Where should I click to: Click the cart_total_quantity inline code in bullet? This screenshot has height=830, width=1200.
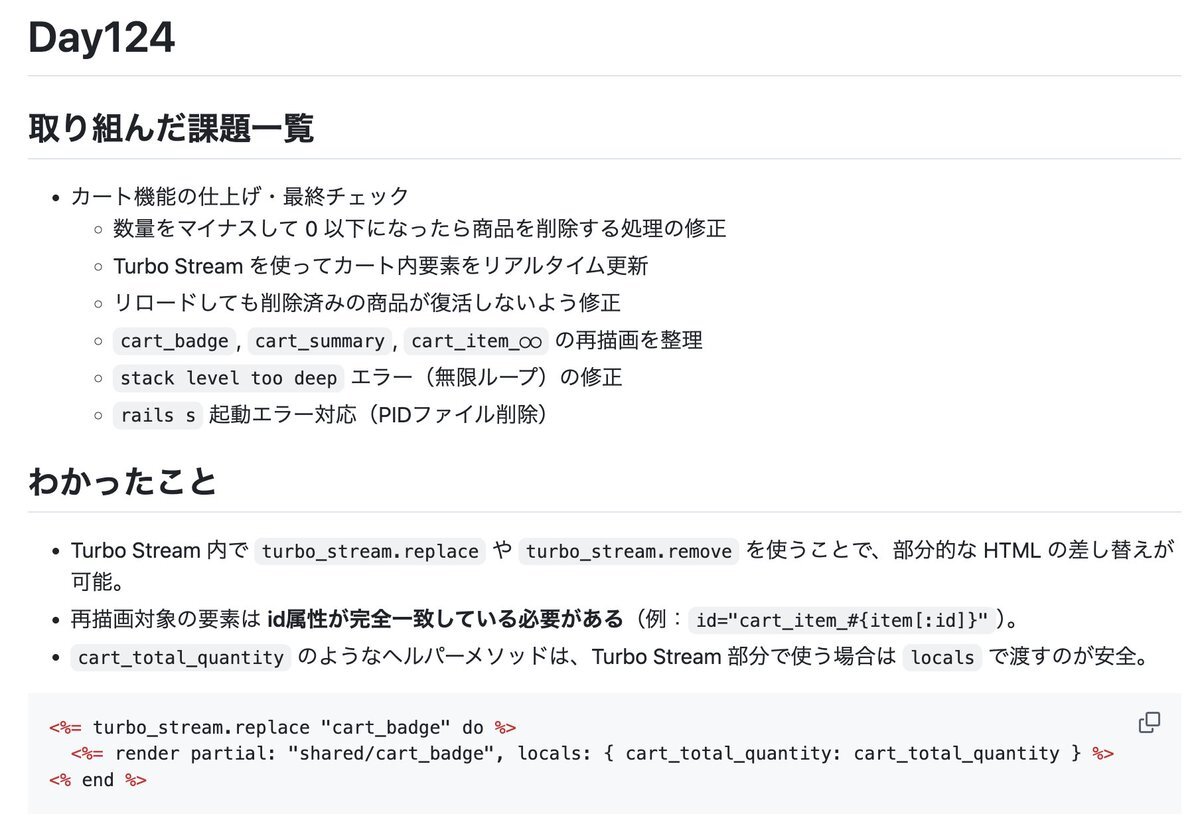pyautogui.click(x=181, y=658)
